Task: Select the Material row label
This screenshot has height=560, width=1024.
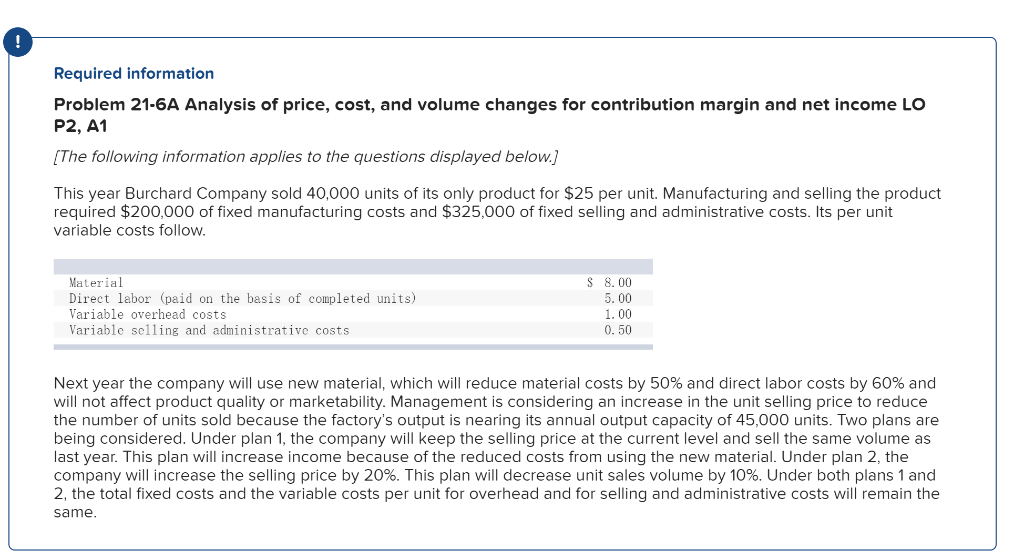Action: click(96, 284)
